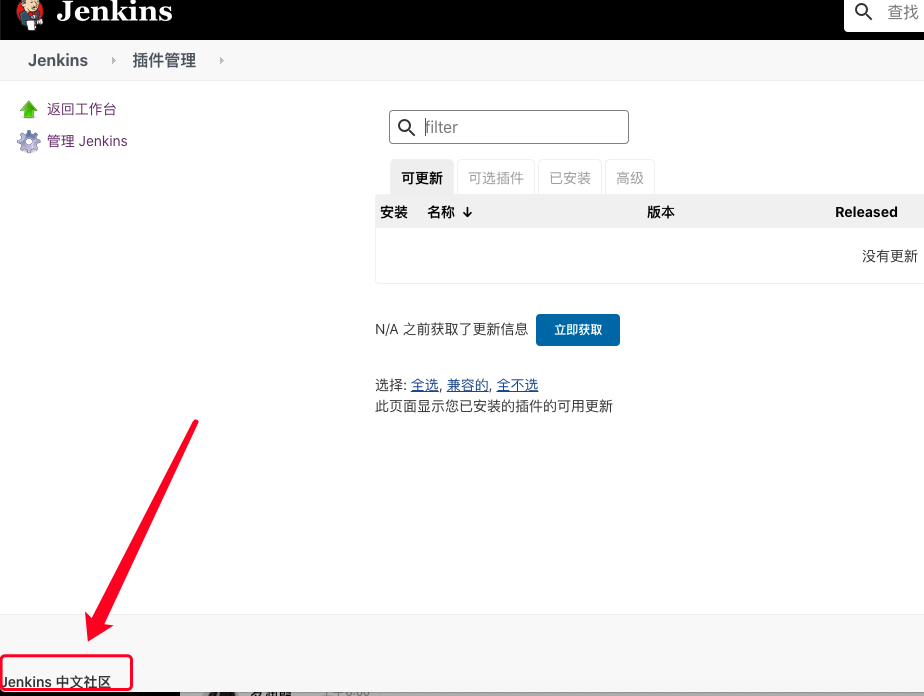Click the 没有更新 table message
Screen dimensions: 924x696
[890, 256]
